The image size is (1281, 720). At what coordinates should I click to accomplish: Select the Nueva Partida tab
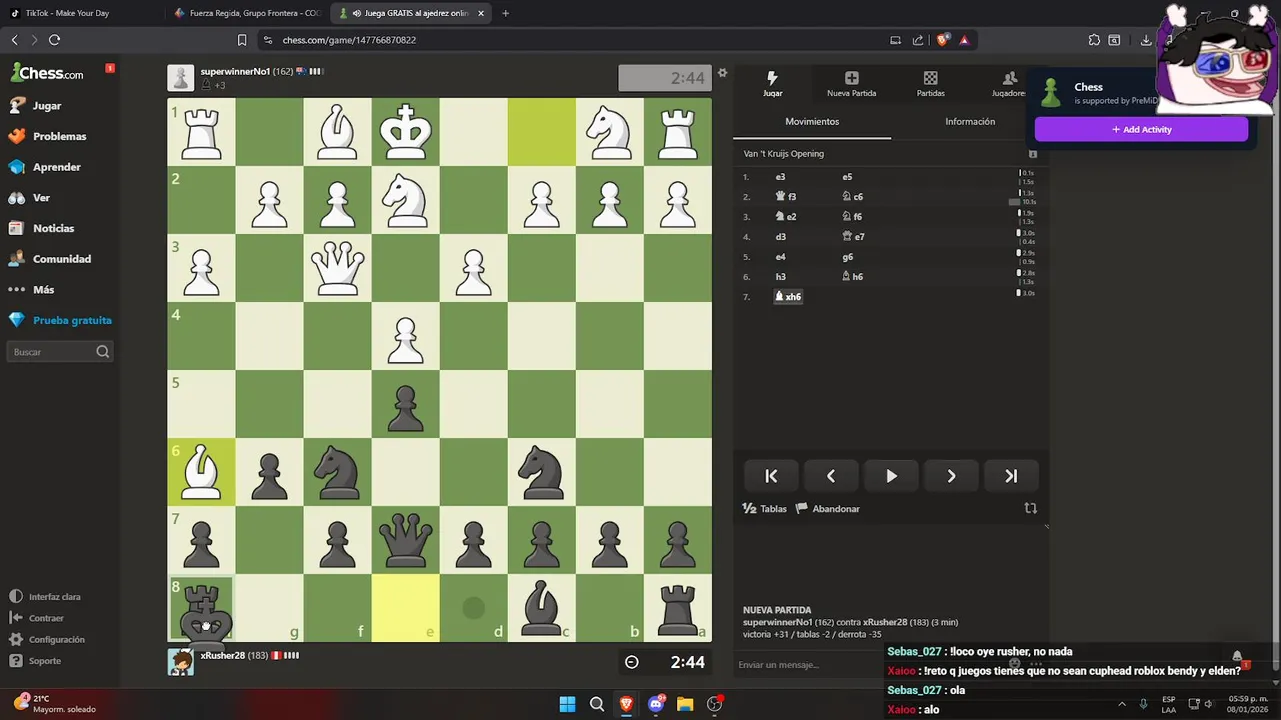pos(851,83)
